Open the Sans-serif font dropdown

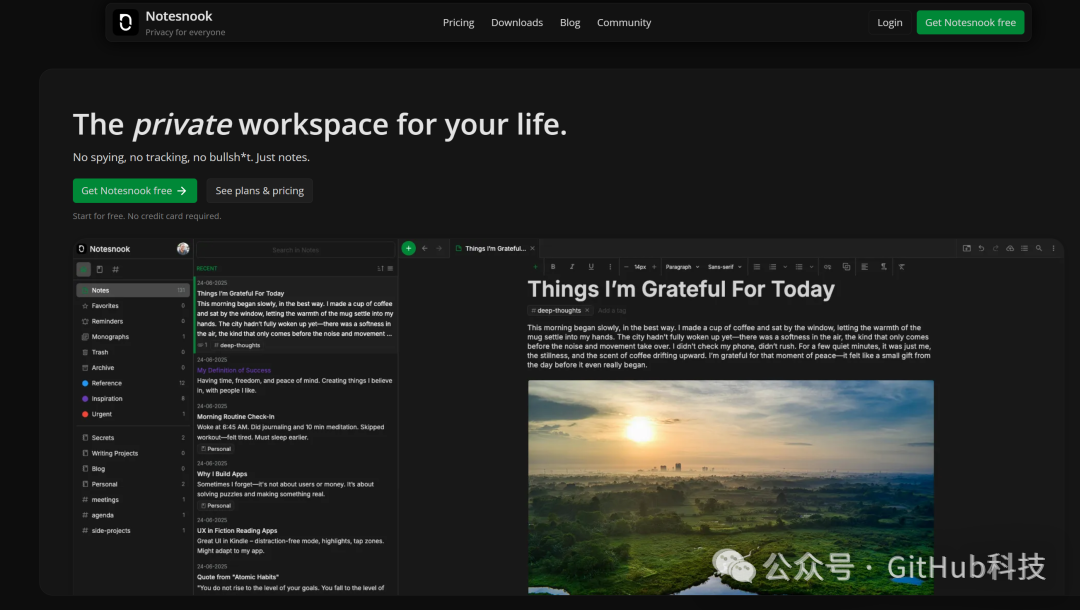pos(723,267)
